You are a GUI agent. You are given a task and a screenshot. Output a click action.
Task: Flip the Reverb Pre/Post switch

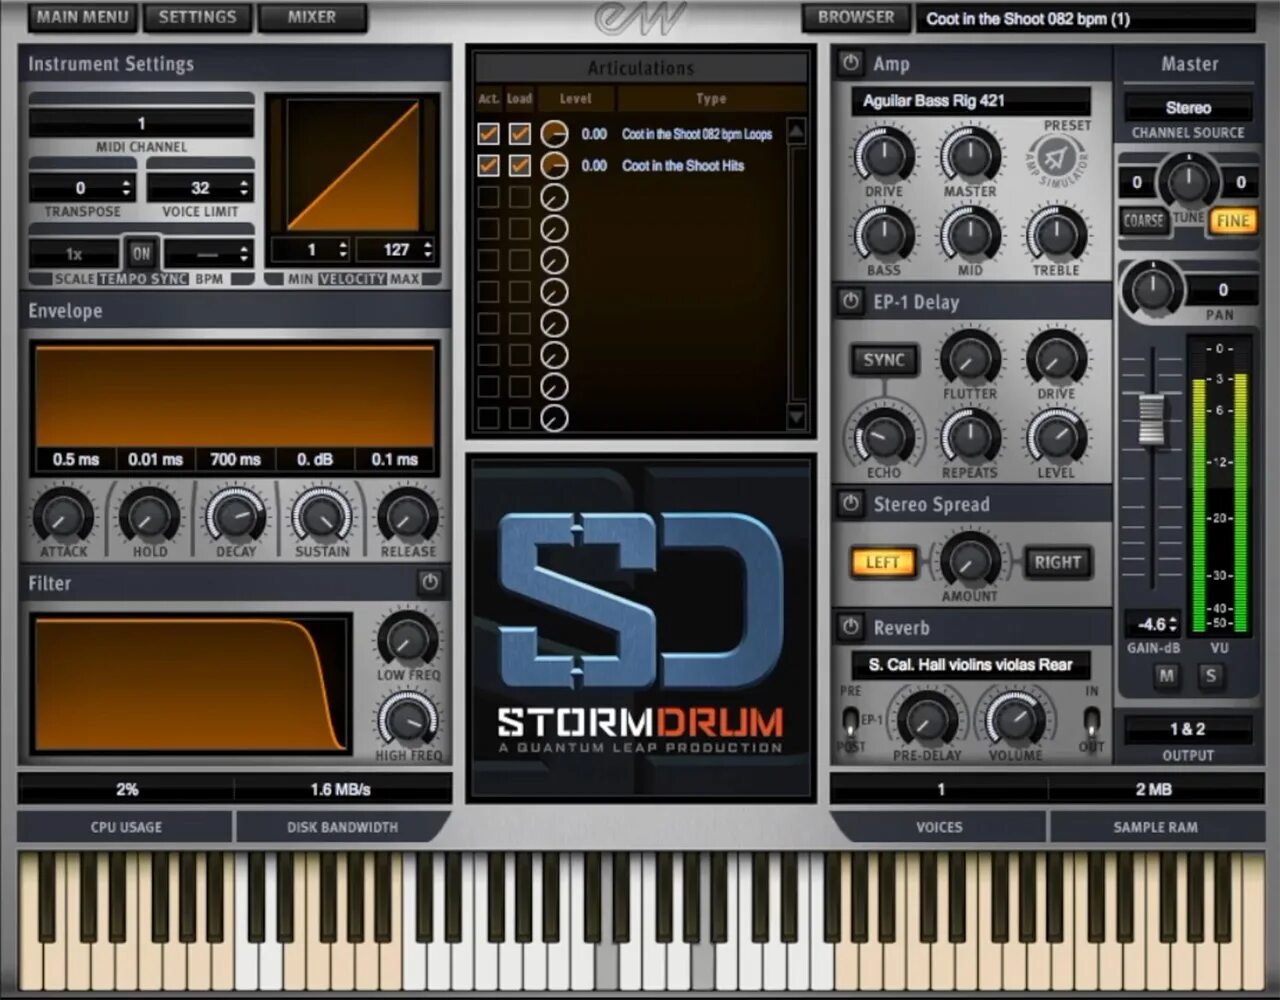click(x=849, y=721)
